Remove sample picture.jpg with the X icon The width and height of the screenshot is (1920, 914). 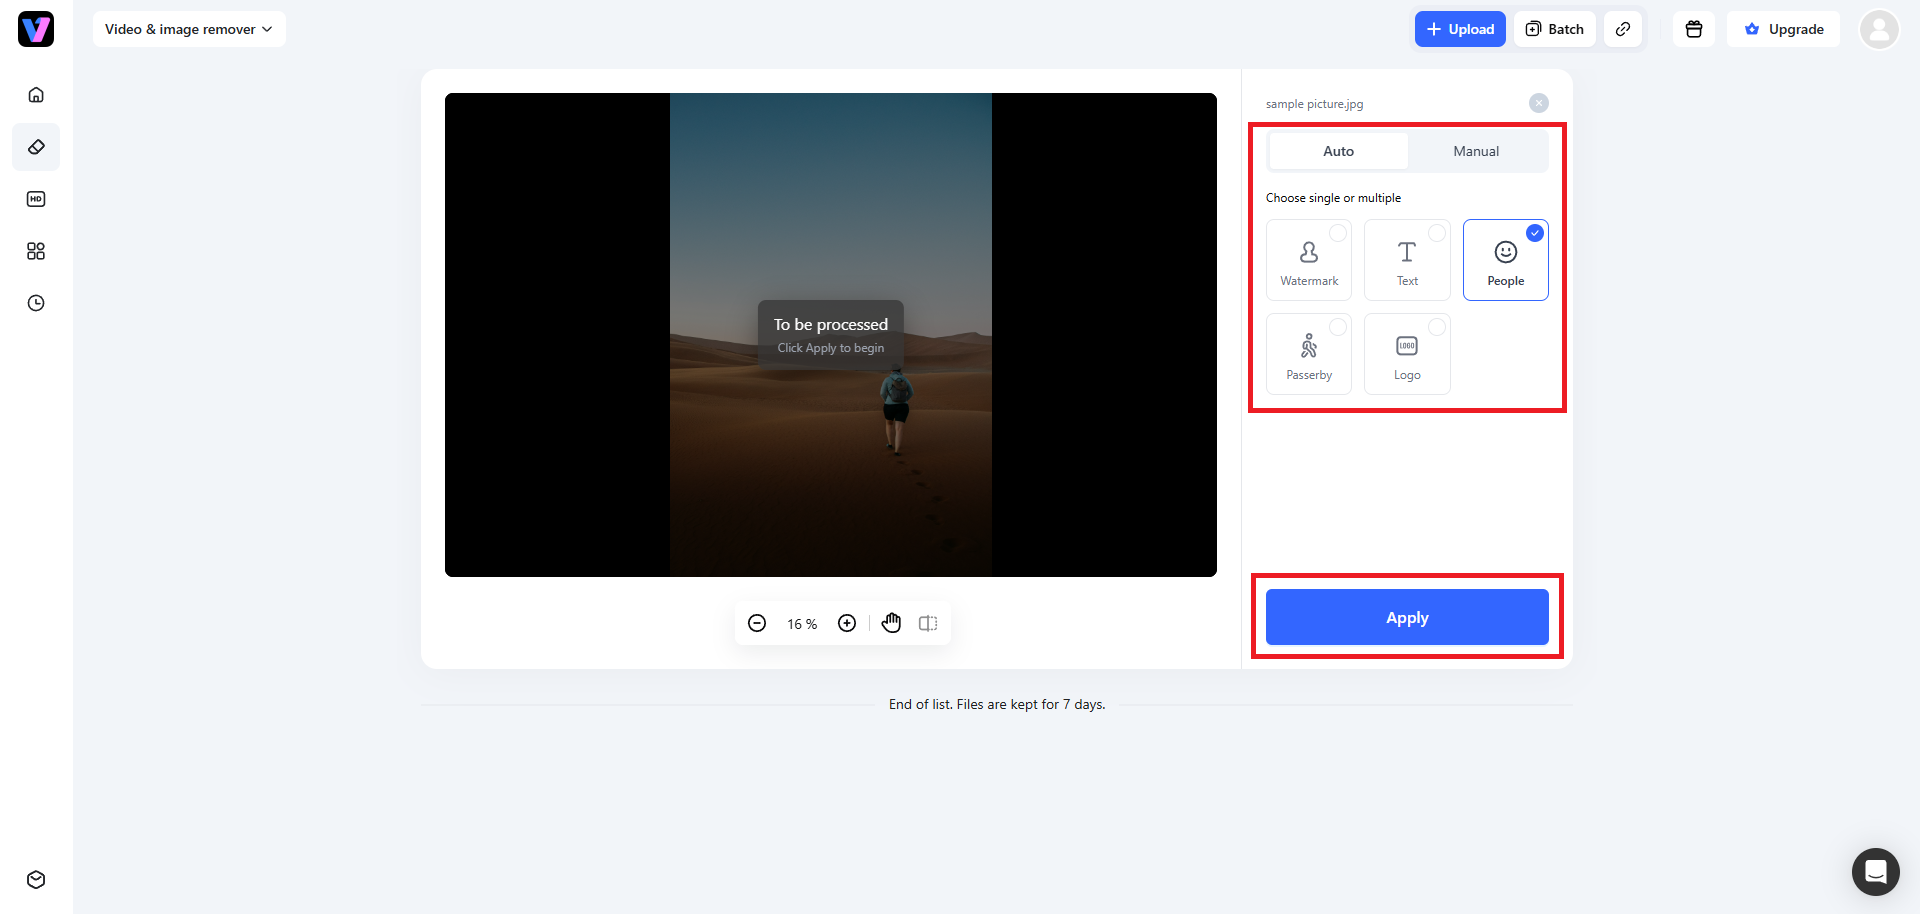pos(1539,103)
